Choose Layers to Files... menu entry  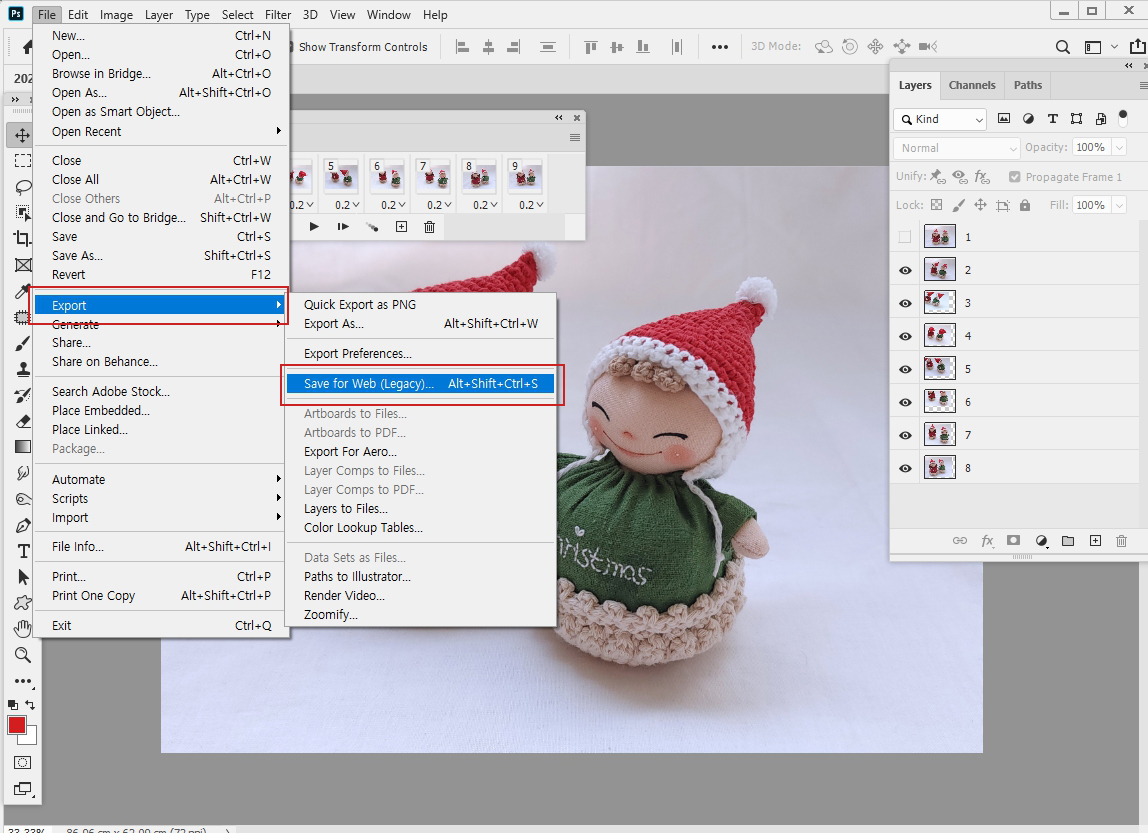(x=420, y=509)
